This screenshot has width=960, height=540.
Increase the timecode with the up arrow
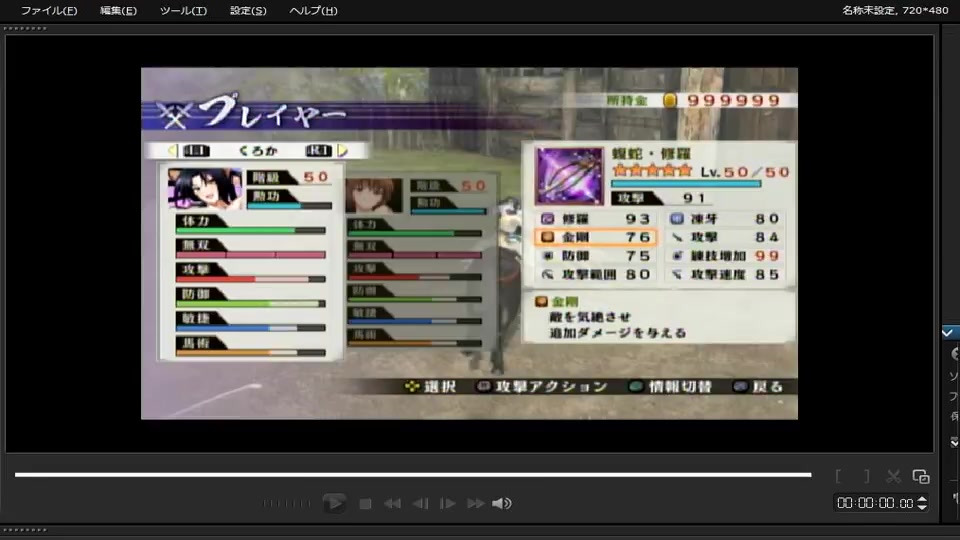922,500
